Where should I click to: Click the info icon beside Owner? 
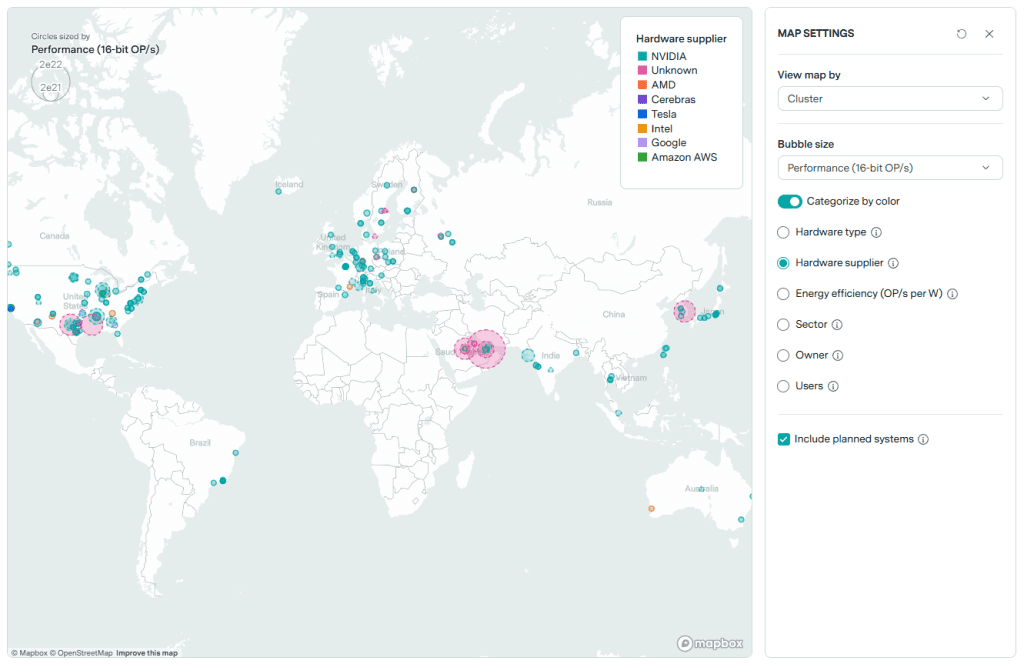click(x=838, y=355)
